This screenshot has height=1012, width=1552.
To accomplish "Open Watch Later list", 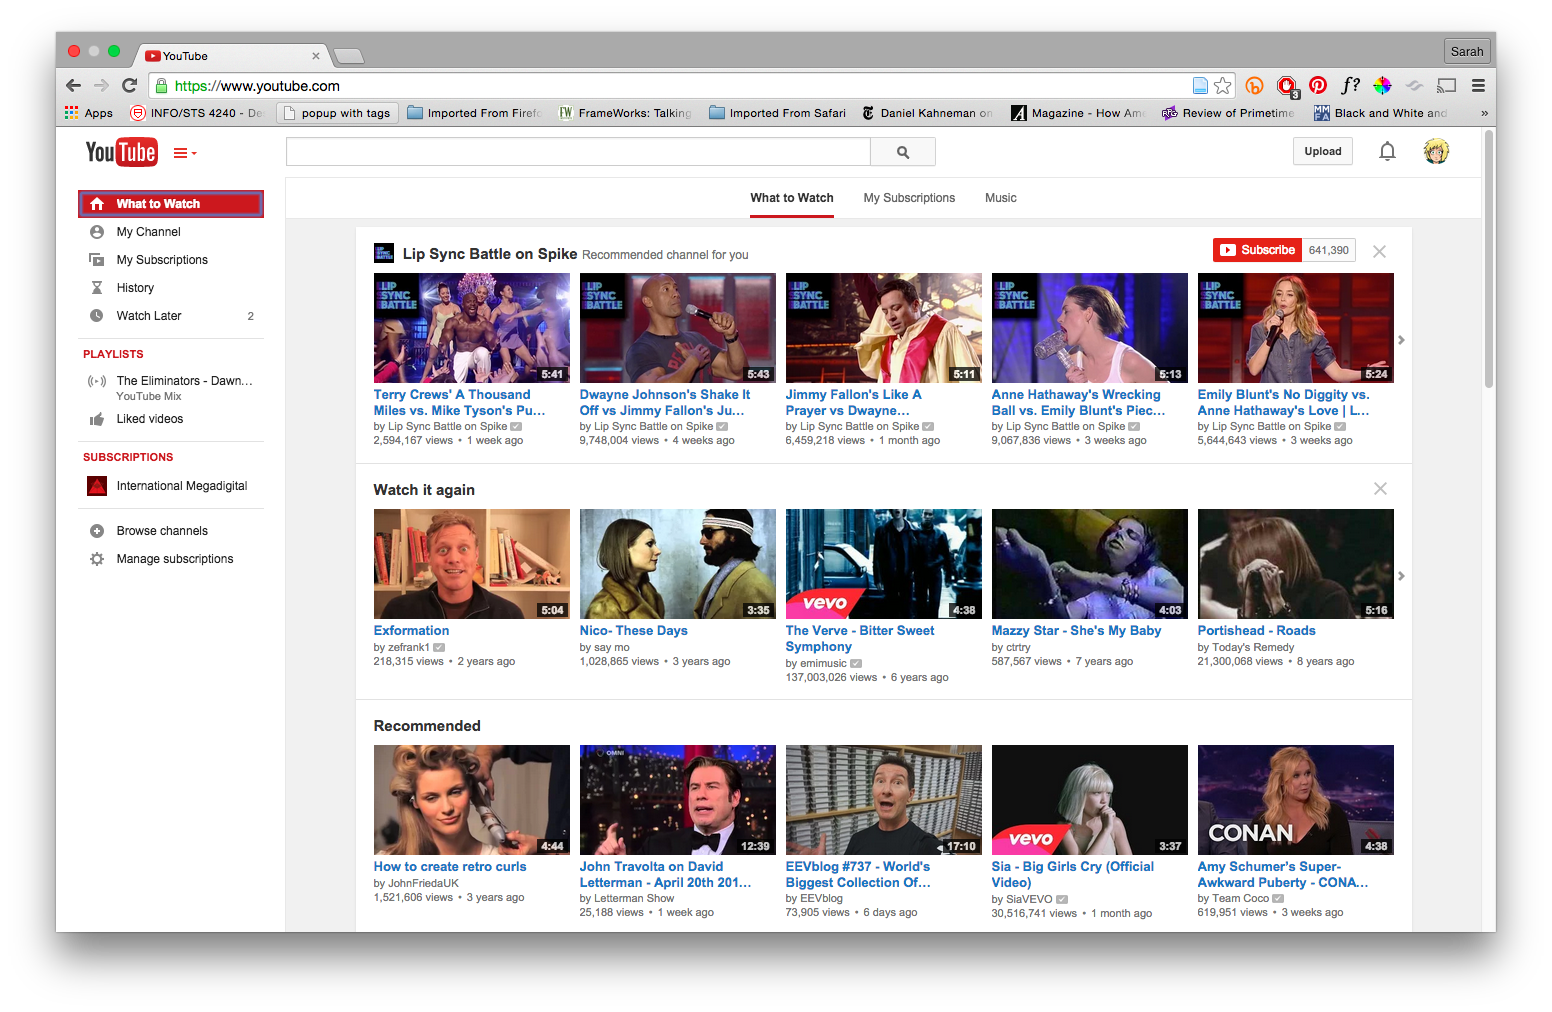I will point(171,316).
